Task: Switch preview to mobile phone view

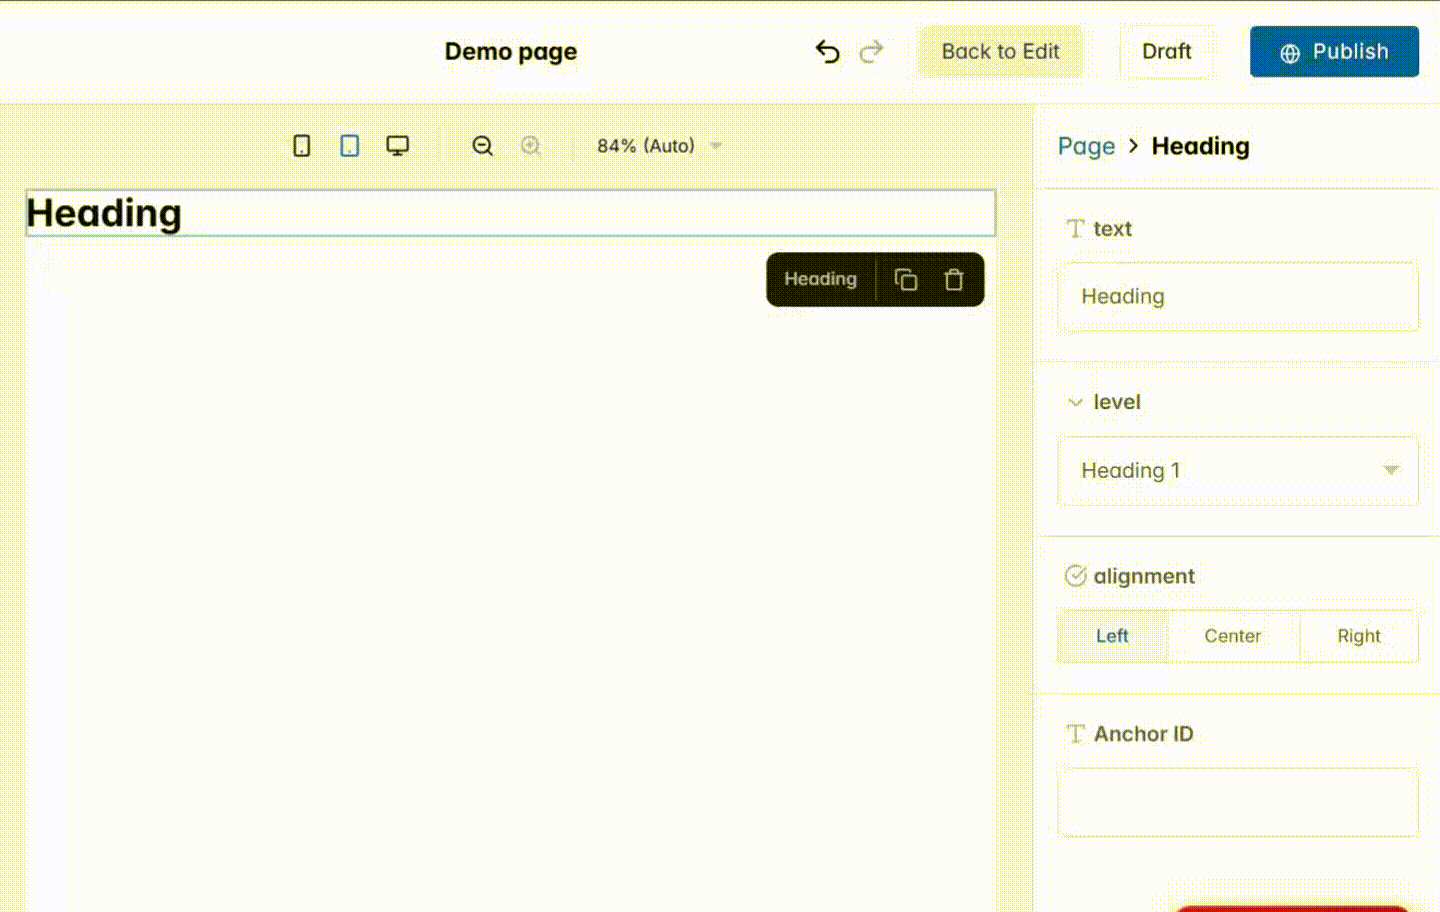Action: click(x=302, y=145)
